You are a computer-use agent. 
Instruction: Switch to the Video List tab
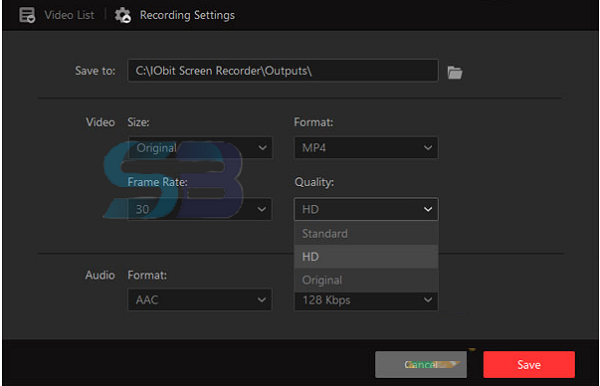pyautogui.click(x=69, y=15)
